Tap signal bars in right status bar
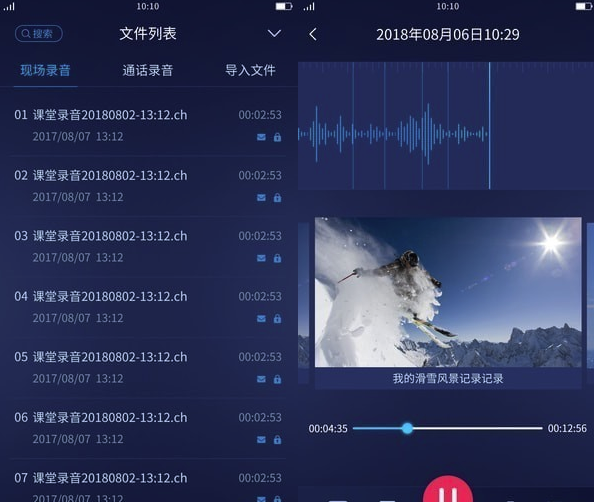The height and width of the screenshot is (502, 594). coord(309,6)
